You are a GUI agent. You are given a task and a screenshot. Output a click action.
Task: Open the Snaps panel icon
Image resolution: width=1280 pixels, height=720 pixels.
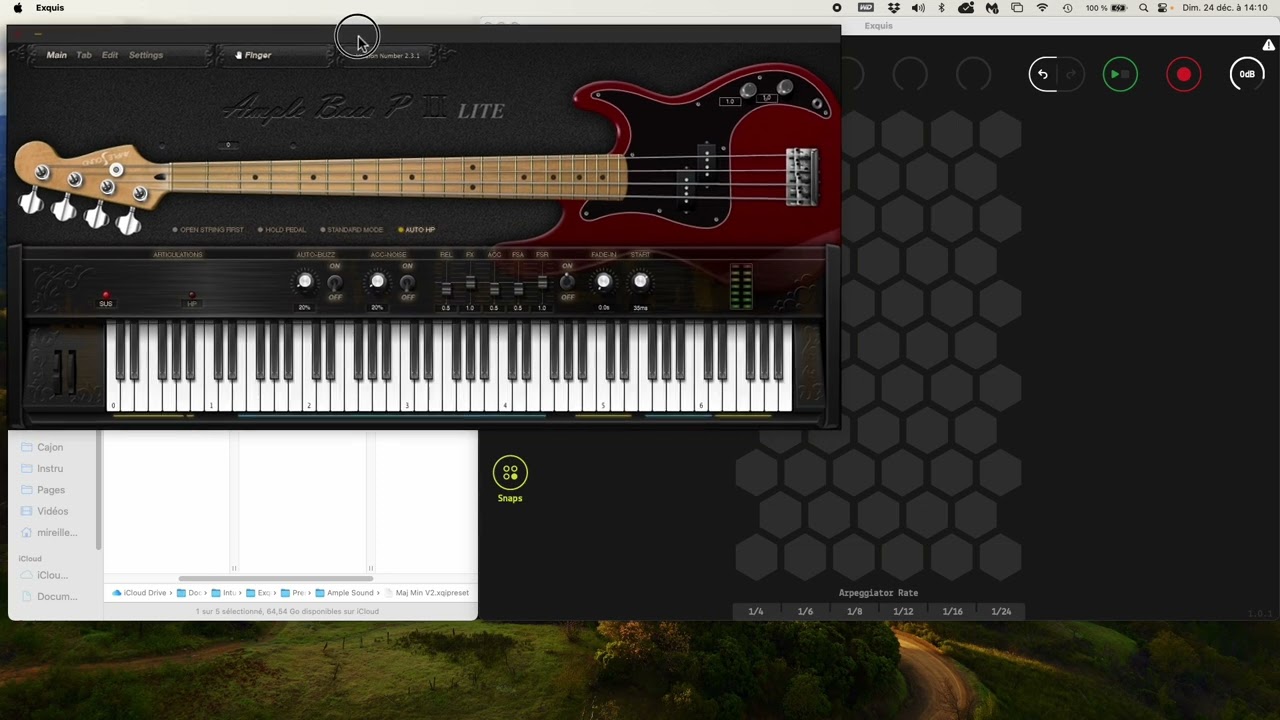pos(510,473)
